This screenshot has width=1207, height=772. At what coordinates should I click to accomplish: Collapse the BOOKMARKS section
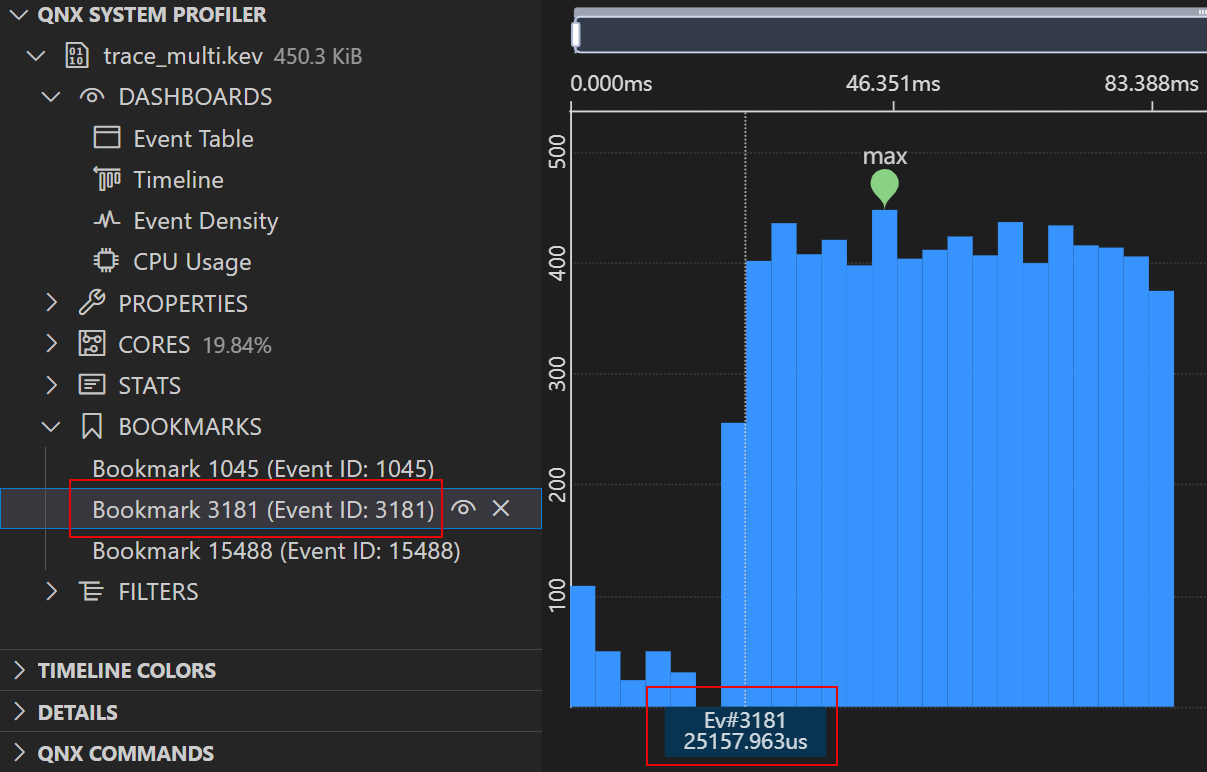pos(52,427)
